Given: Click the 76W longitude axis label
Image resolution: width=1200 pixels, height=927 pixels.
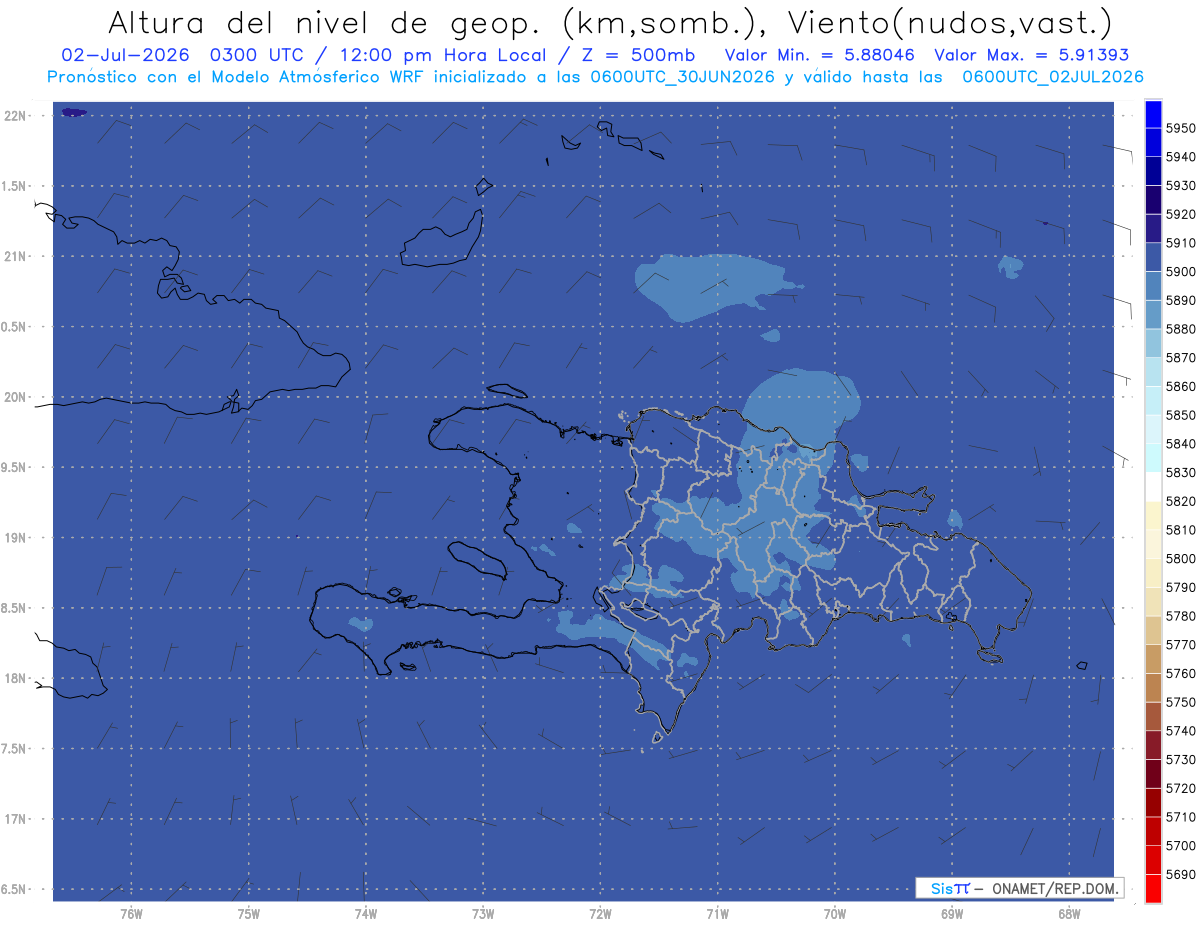Looking at the screenshot, I should [131, 913].
